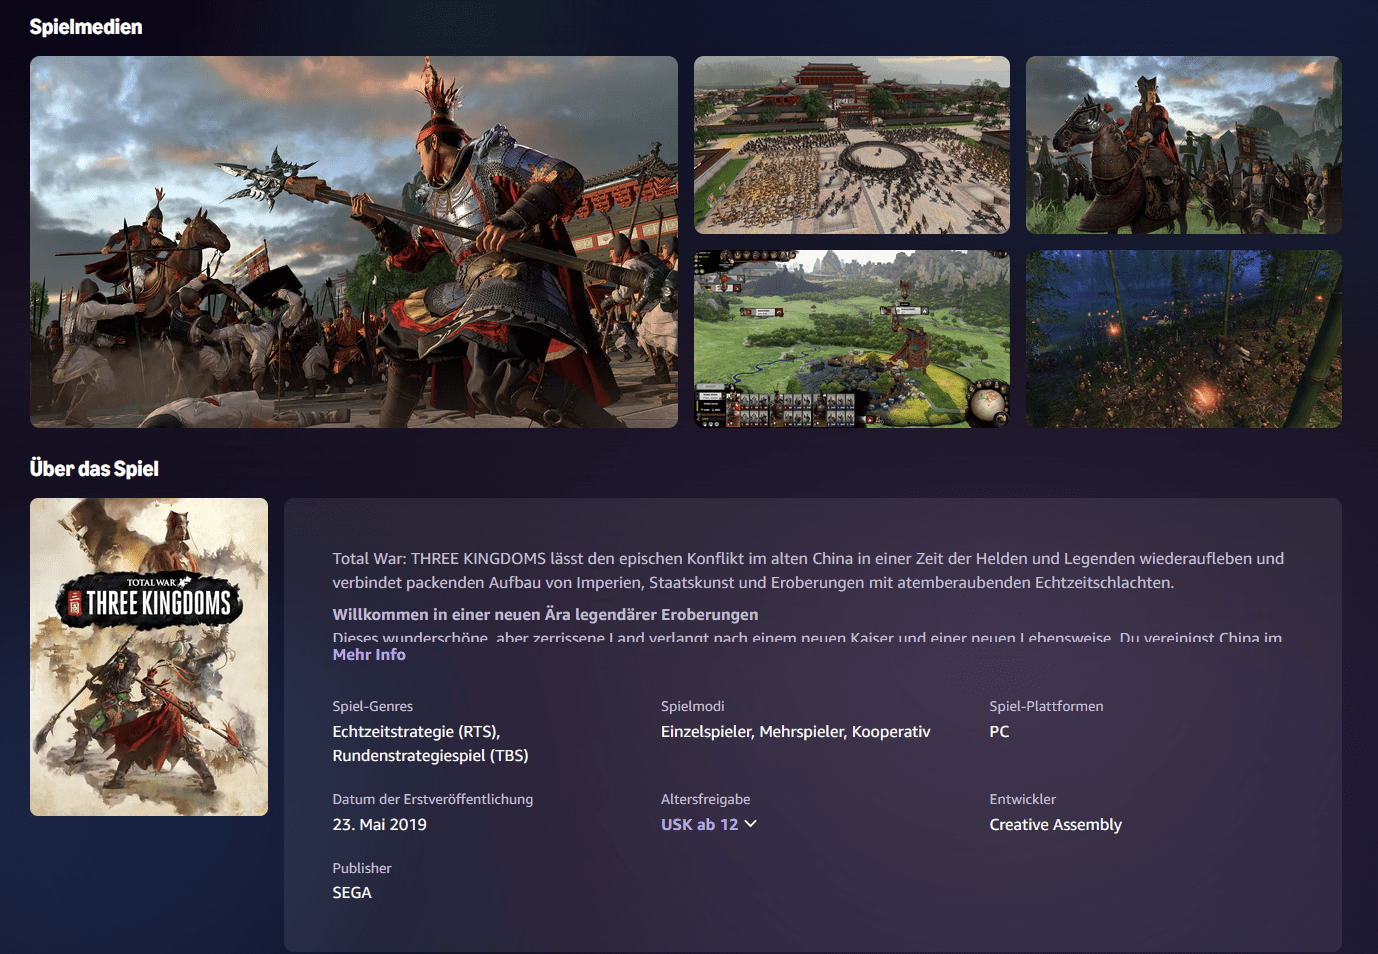Click the Entwickler label
This screenshot has height=954, width=1378.
click(1022, 799)
